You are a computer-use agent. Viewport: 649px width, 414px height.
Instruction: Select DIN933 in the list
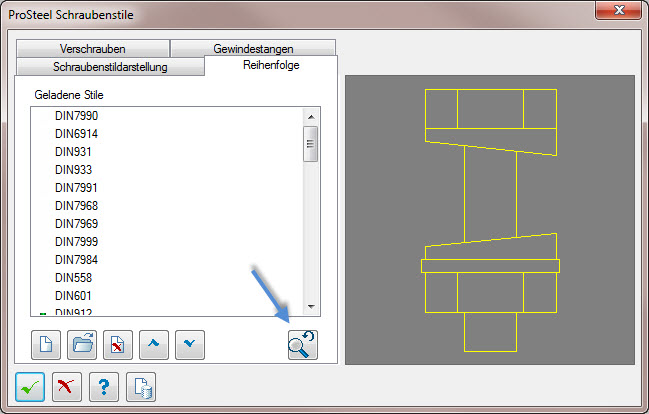click(73, 170)
